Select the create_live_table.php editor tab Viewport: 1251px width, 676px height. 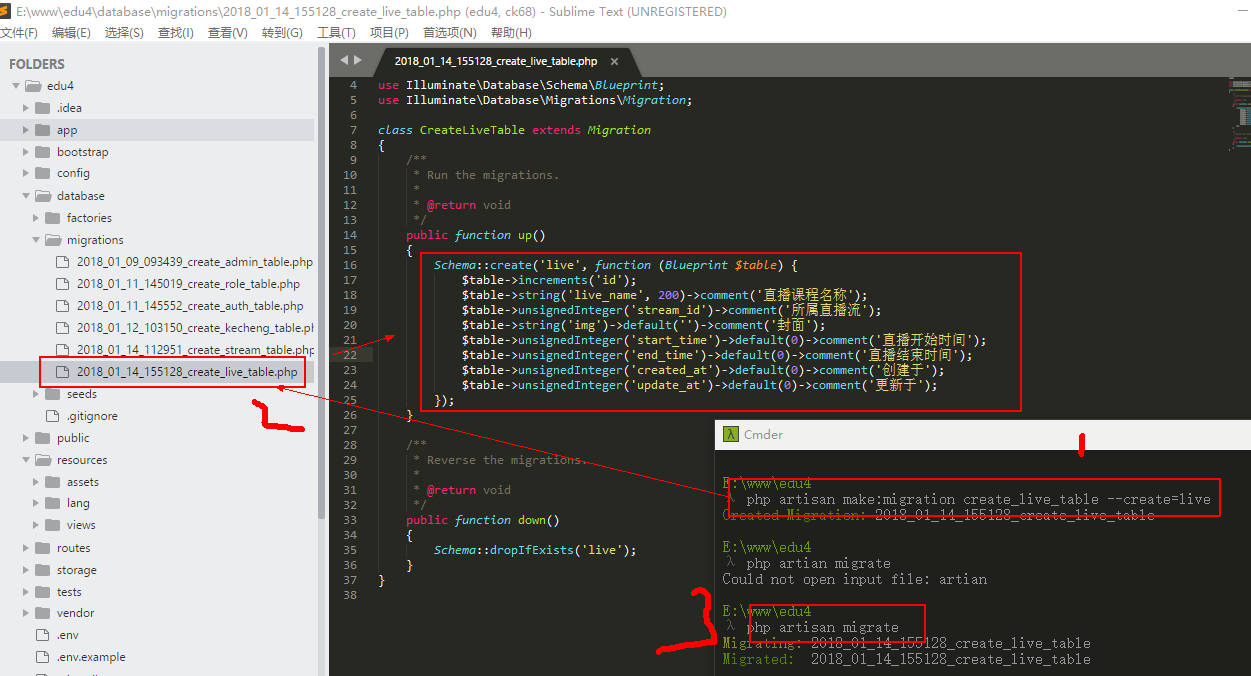pyautogui.click(x=495, y=61)
